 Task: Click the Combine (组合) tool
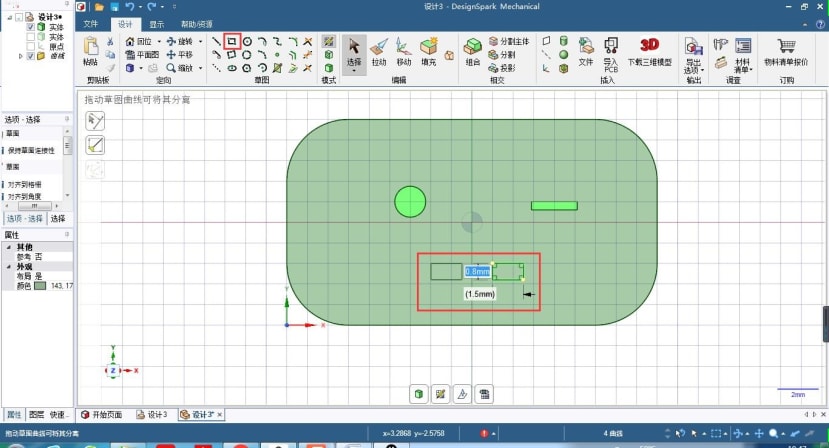(472, 52)
